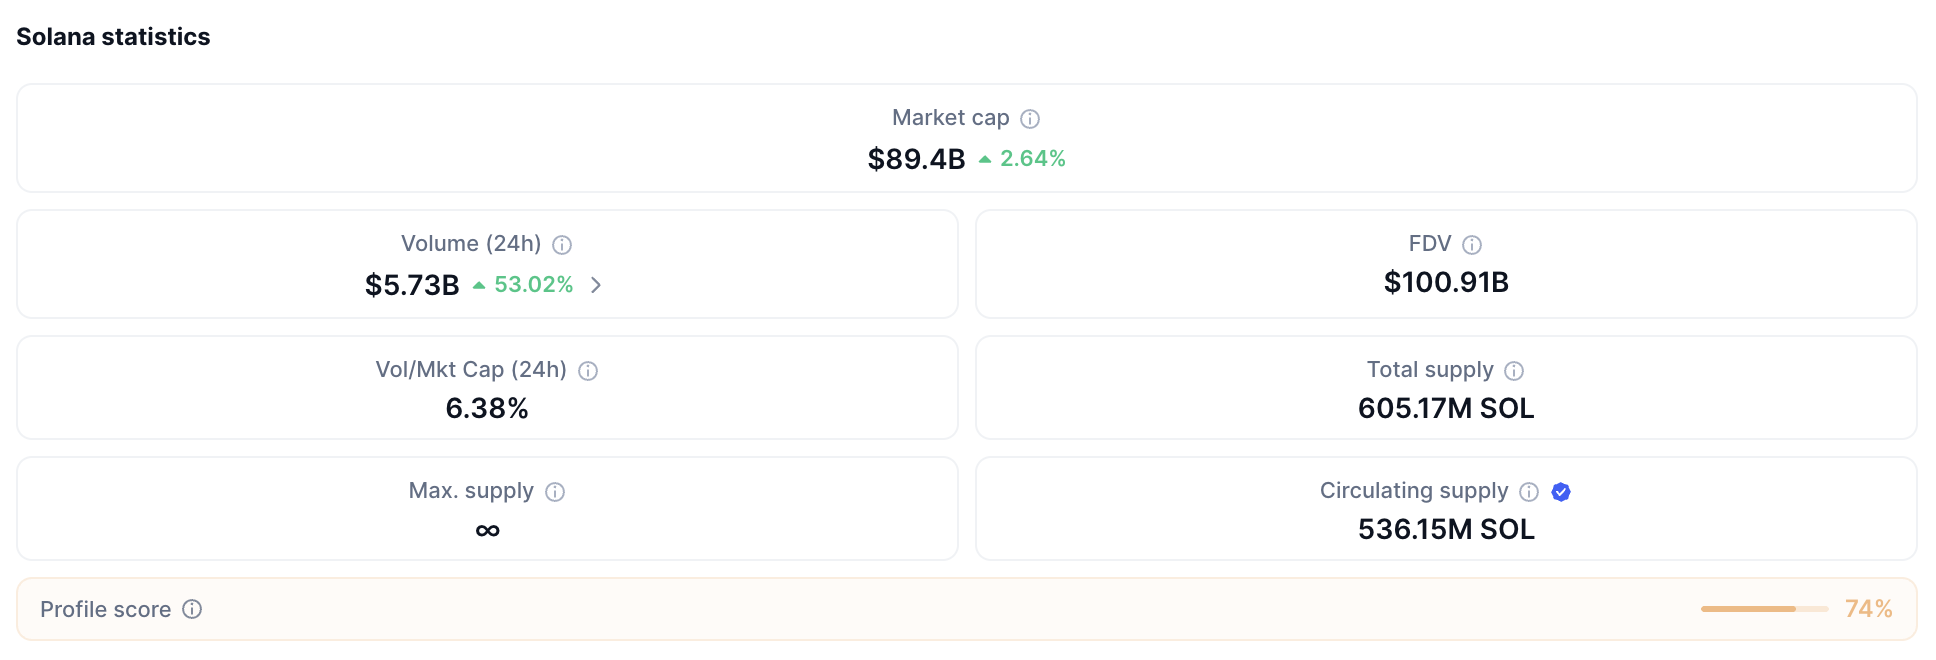This screenshot has height=660, width=1936.
Task: Click the Profile score info icon
Action: pos(192,609)
